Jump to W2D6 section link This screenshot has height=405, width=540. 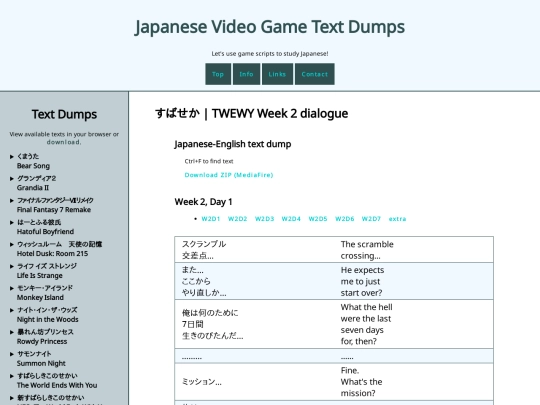coord(344,219)
